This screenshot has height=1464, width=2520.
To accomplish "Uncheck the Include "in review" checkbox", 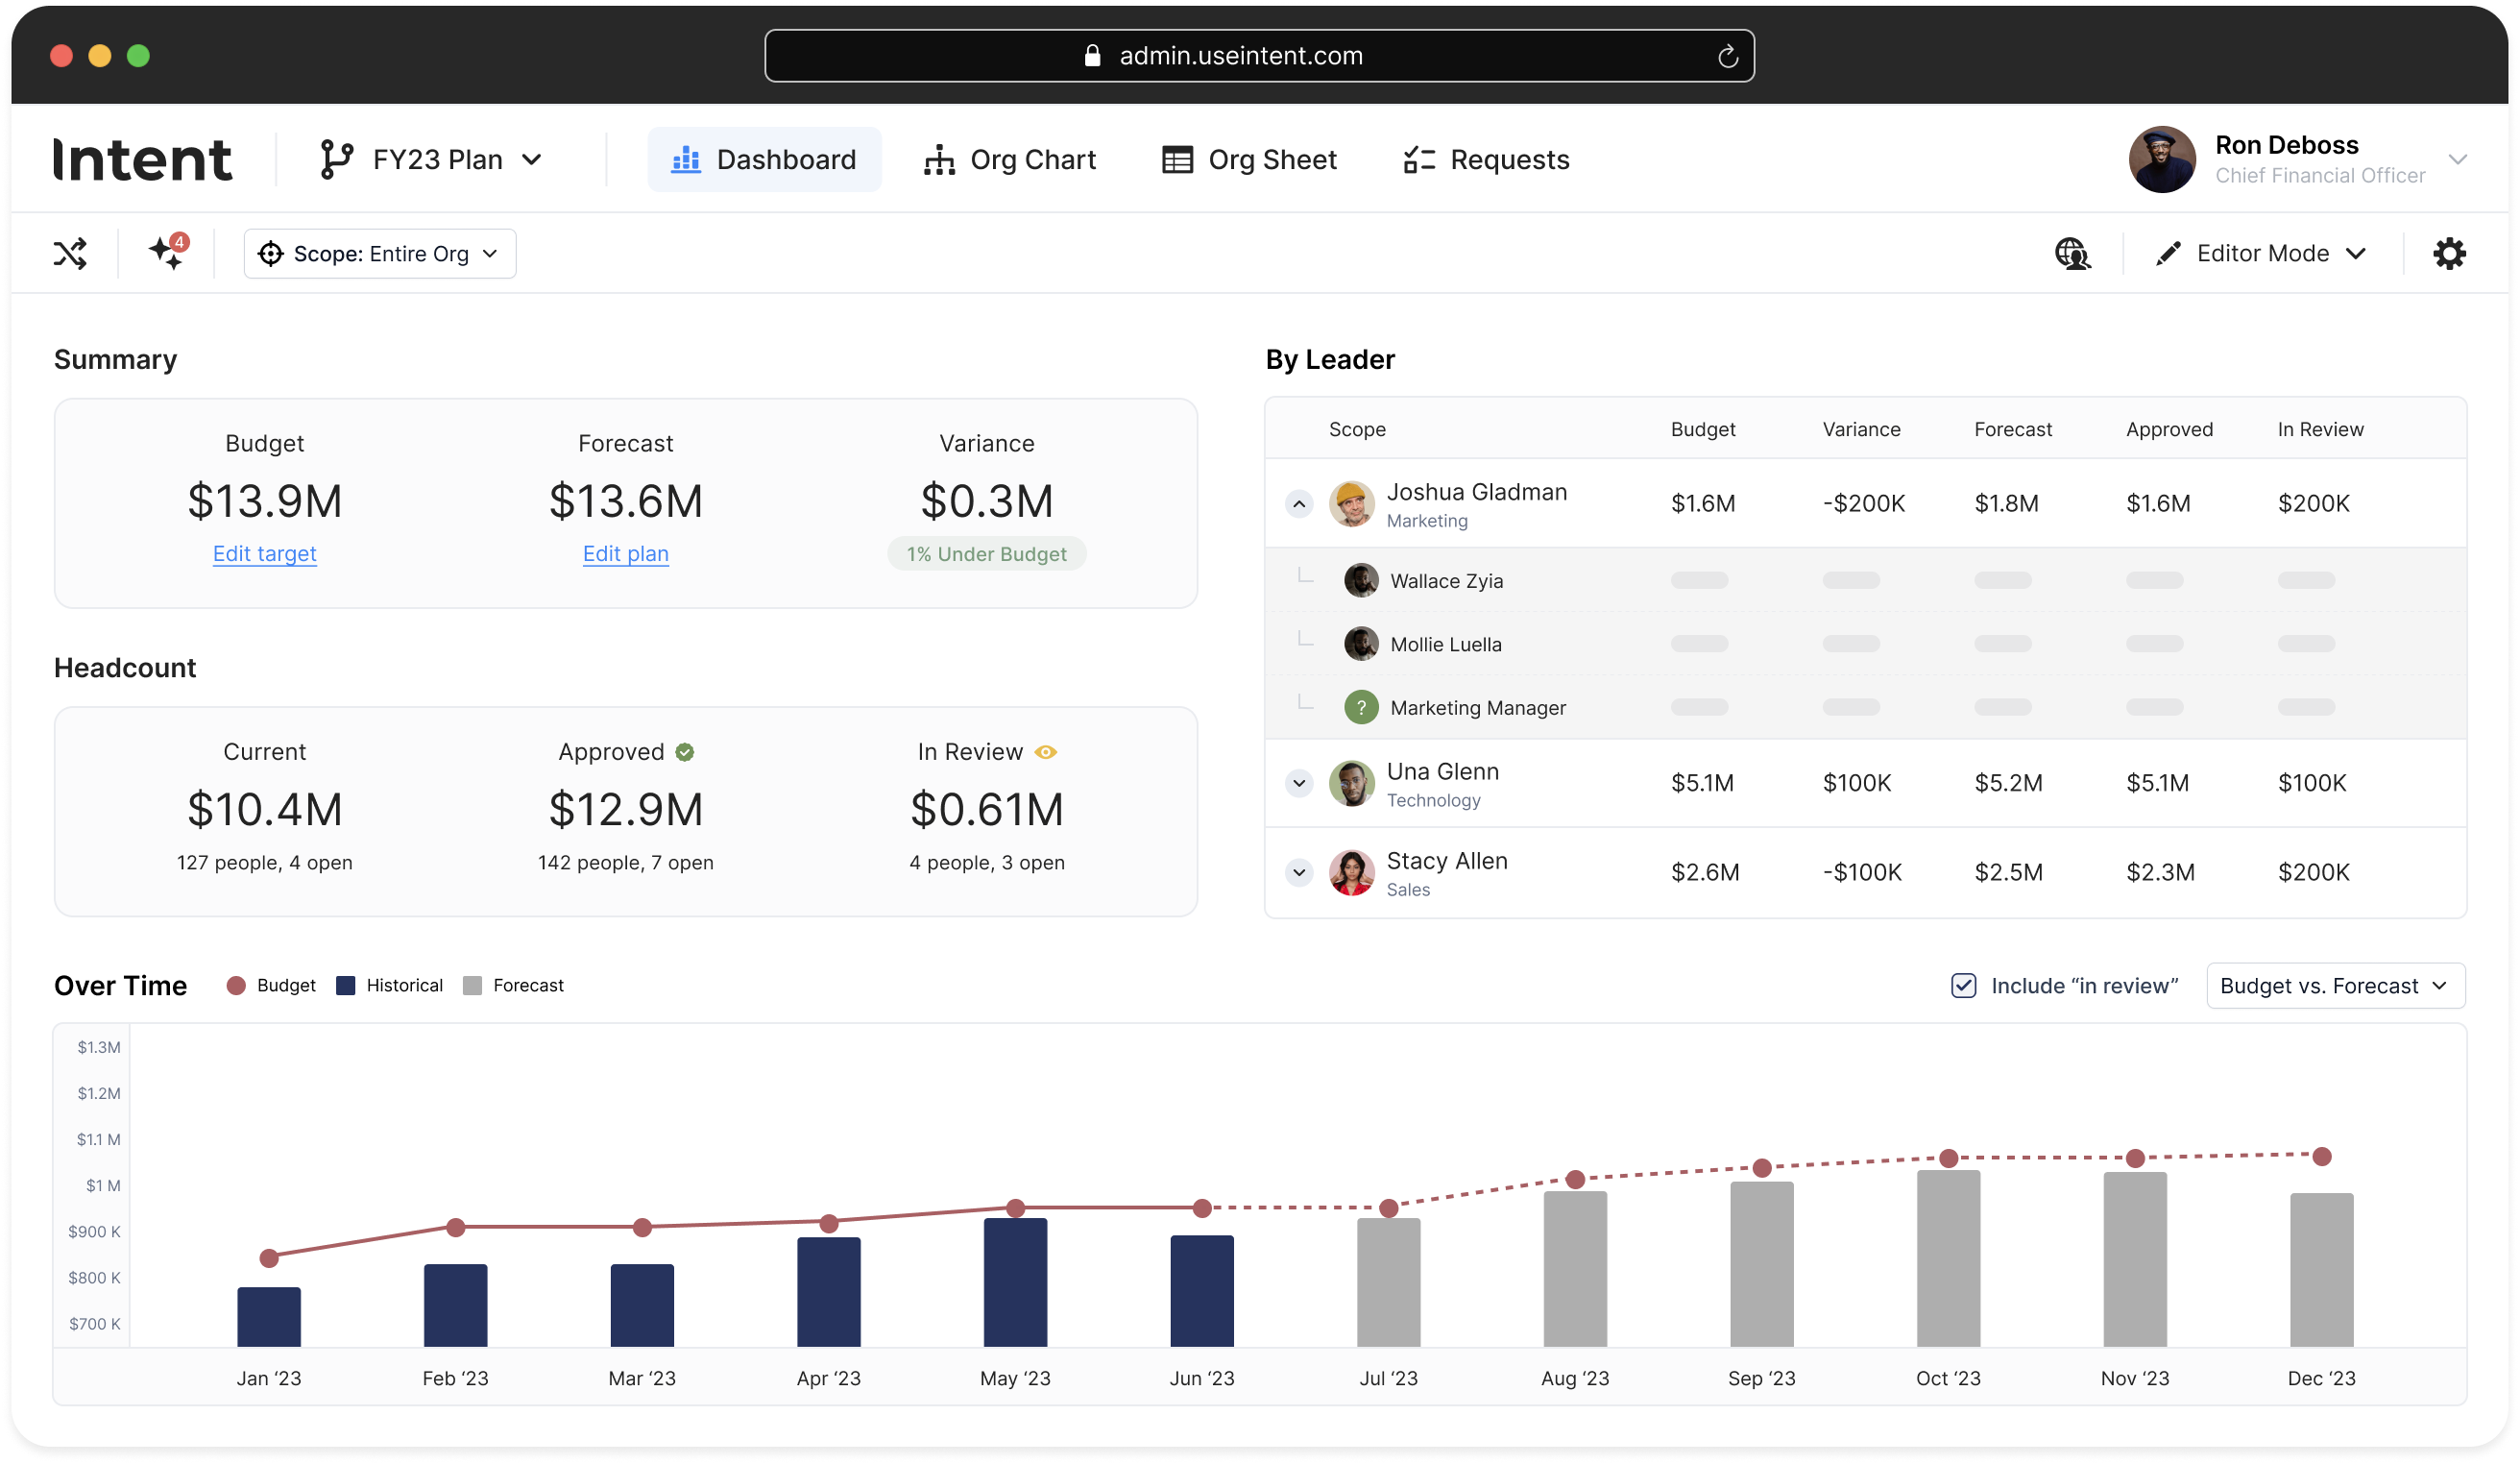I will tap(1963, 986).
